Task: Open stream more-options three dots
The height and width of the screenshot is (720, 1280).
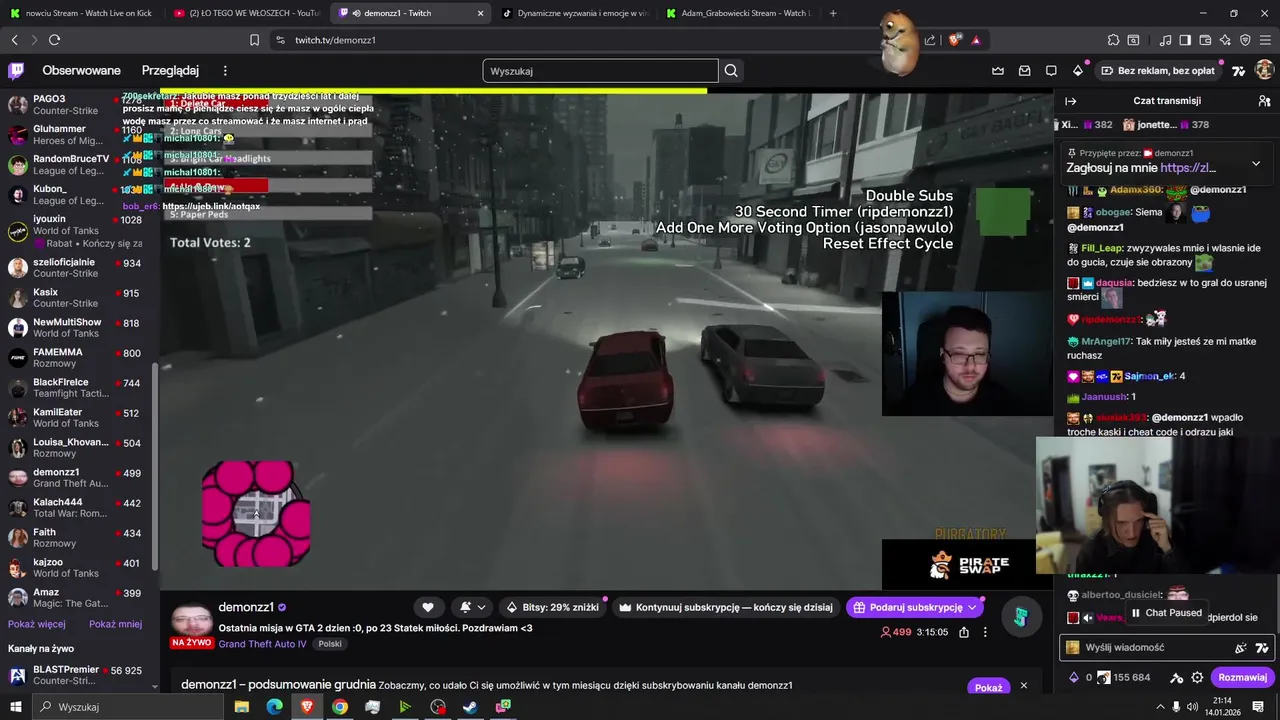Action: (x=985, y=632)
